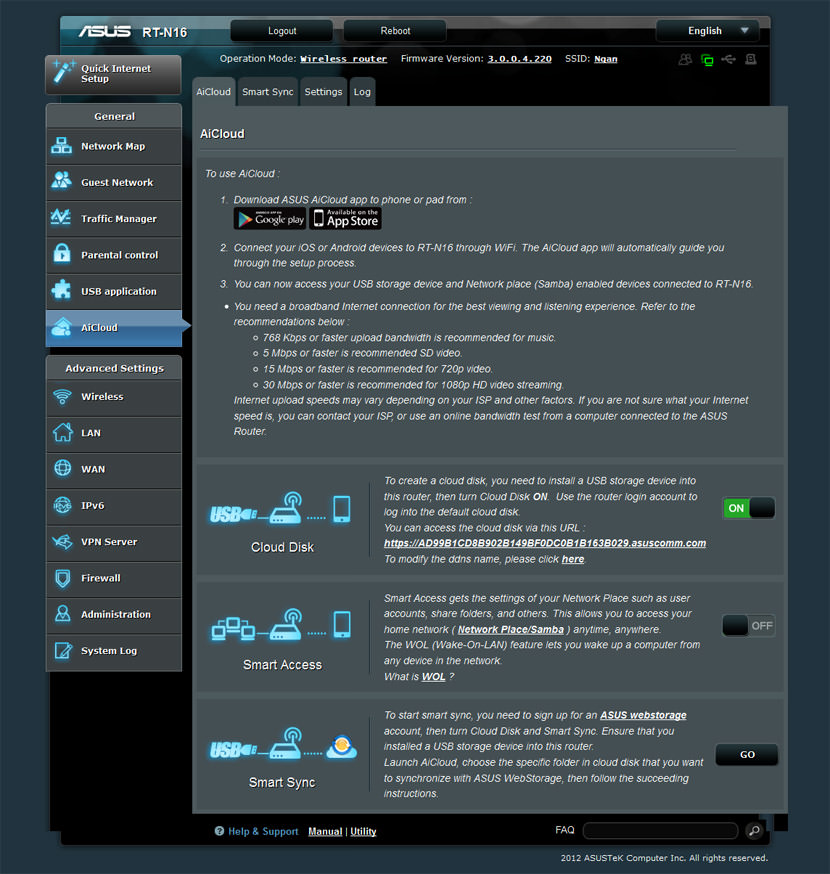Click the SSID Ngan link
This screenshot has height=874, width=830.
[x=605, y=59]
